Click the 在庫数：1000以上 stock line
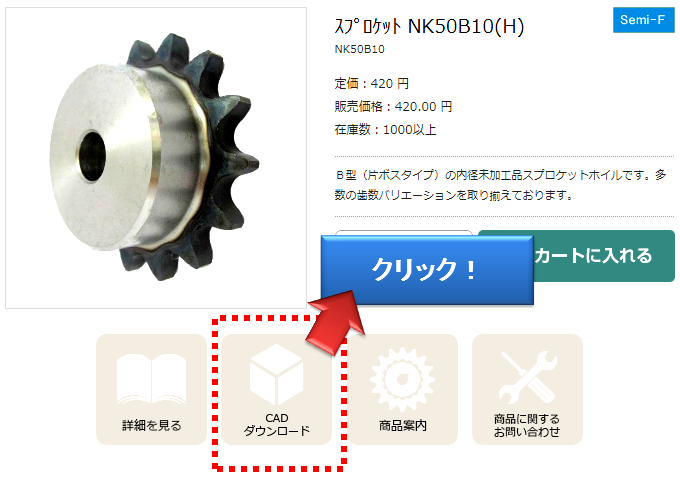This screenshot has height=478, width=680. 386,129
